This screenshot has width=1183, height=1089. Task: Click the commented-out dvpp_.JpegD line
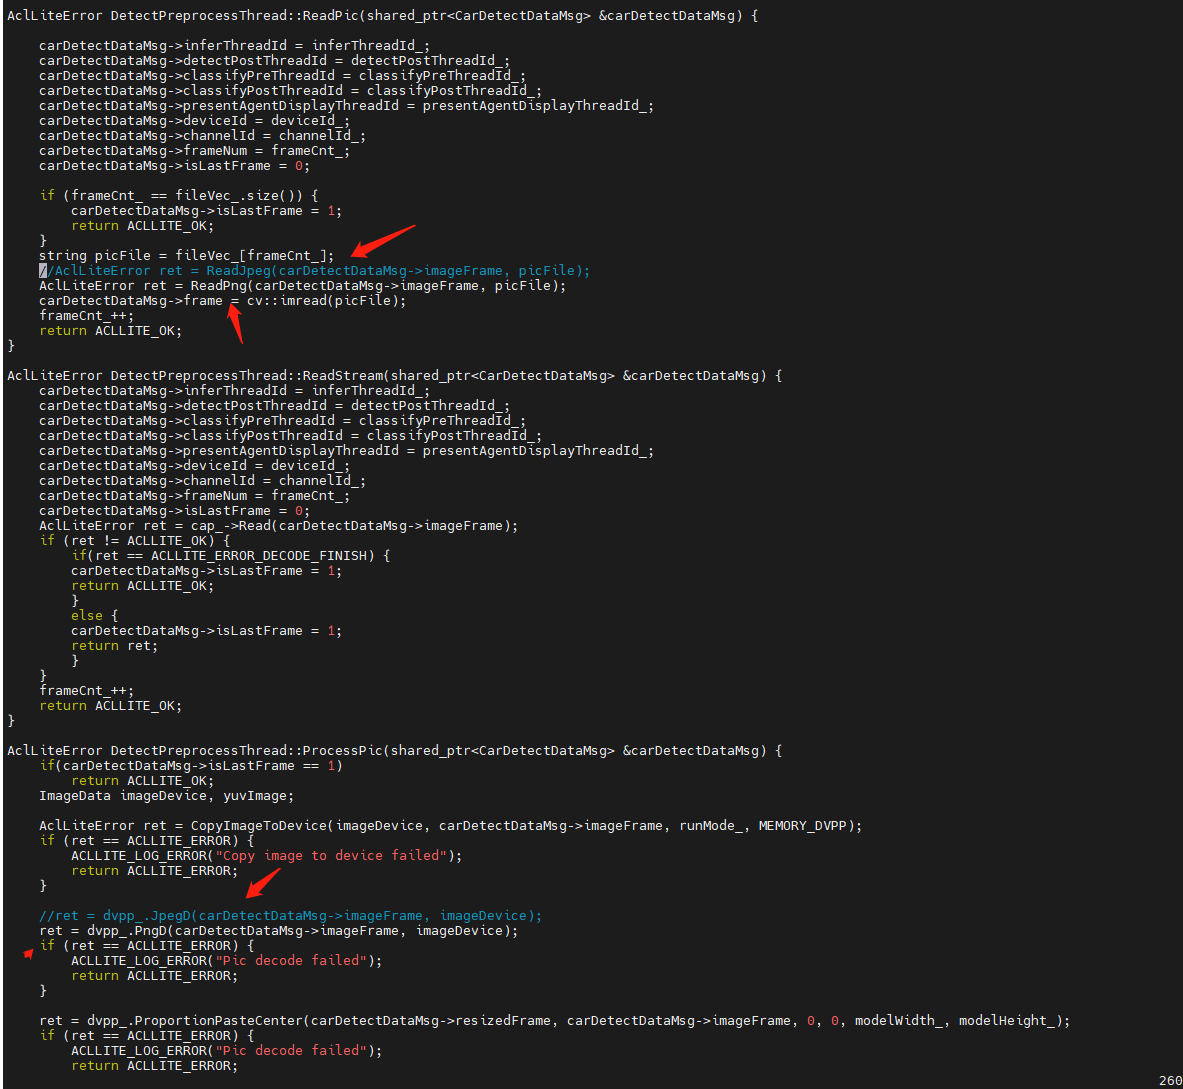pos(290,916)
